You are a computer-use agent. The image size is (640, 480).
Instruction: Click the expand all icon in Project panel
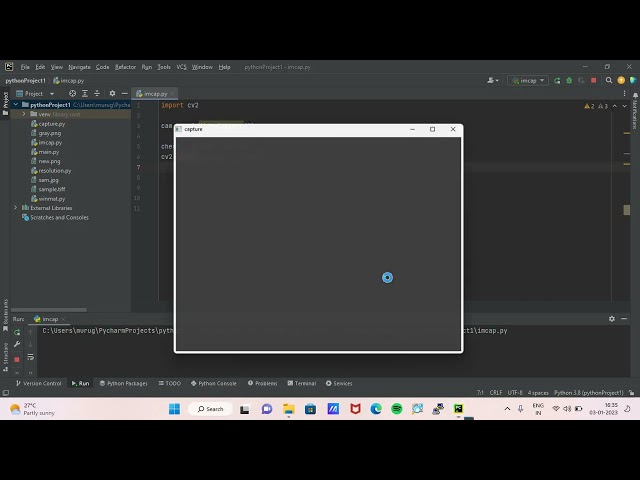pos(85,93)
